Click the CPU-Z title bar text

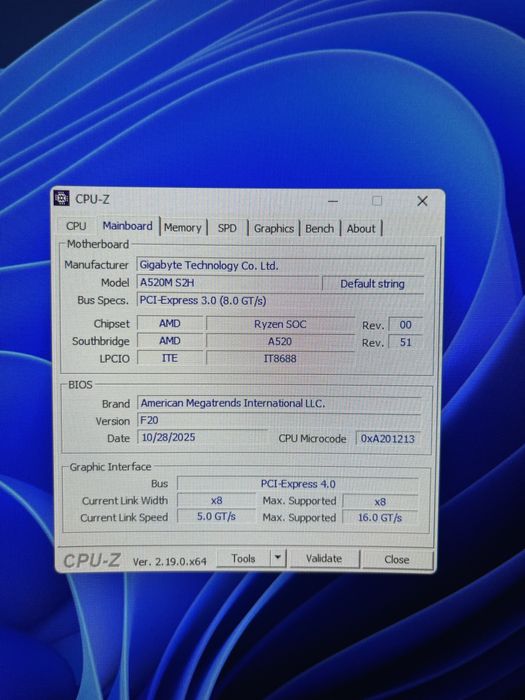[92, 199]
